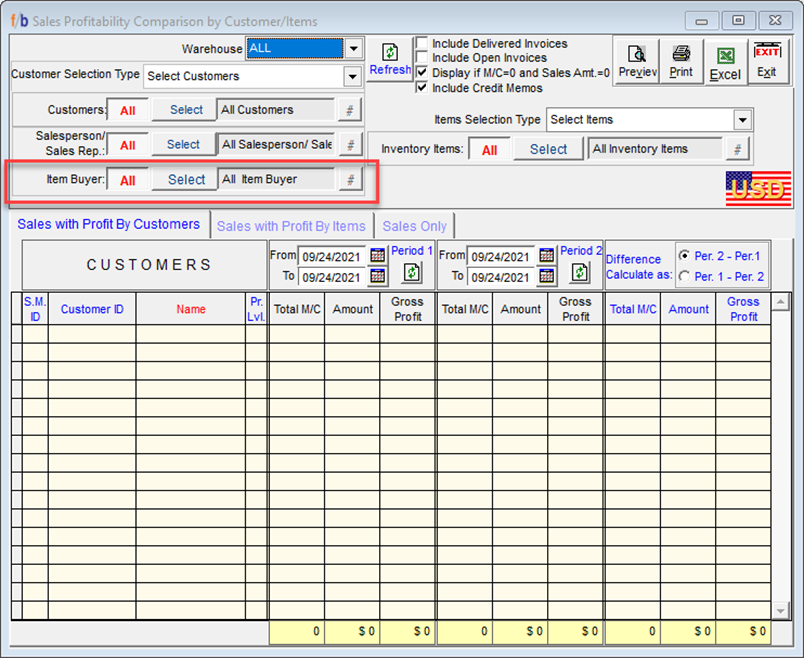Click the All button for Customers

(x=128, y=111)
